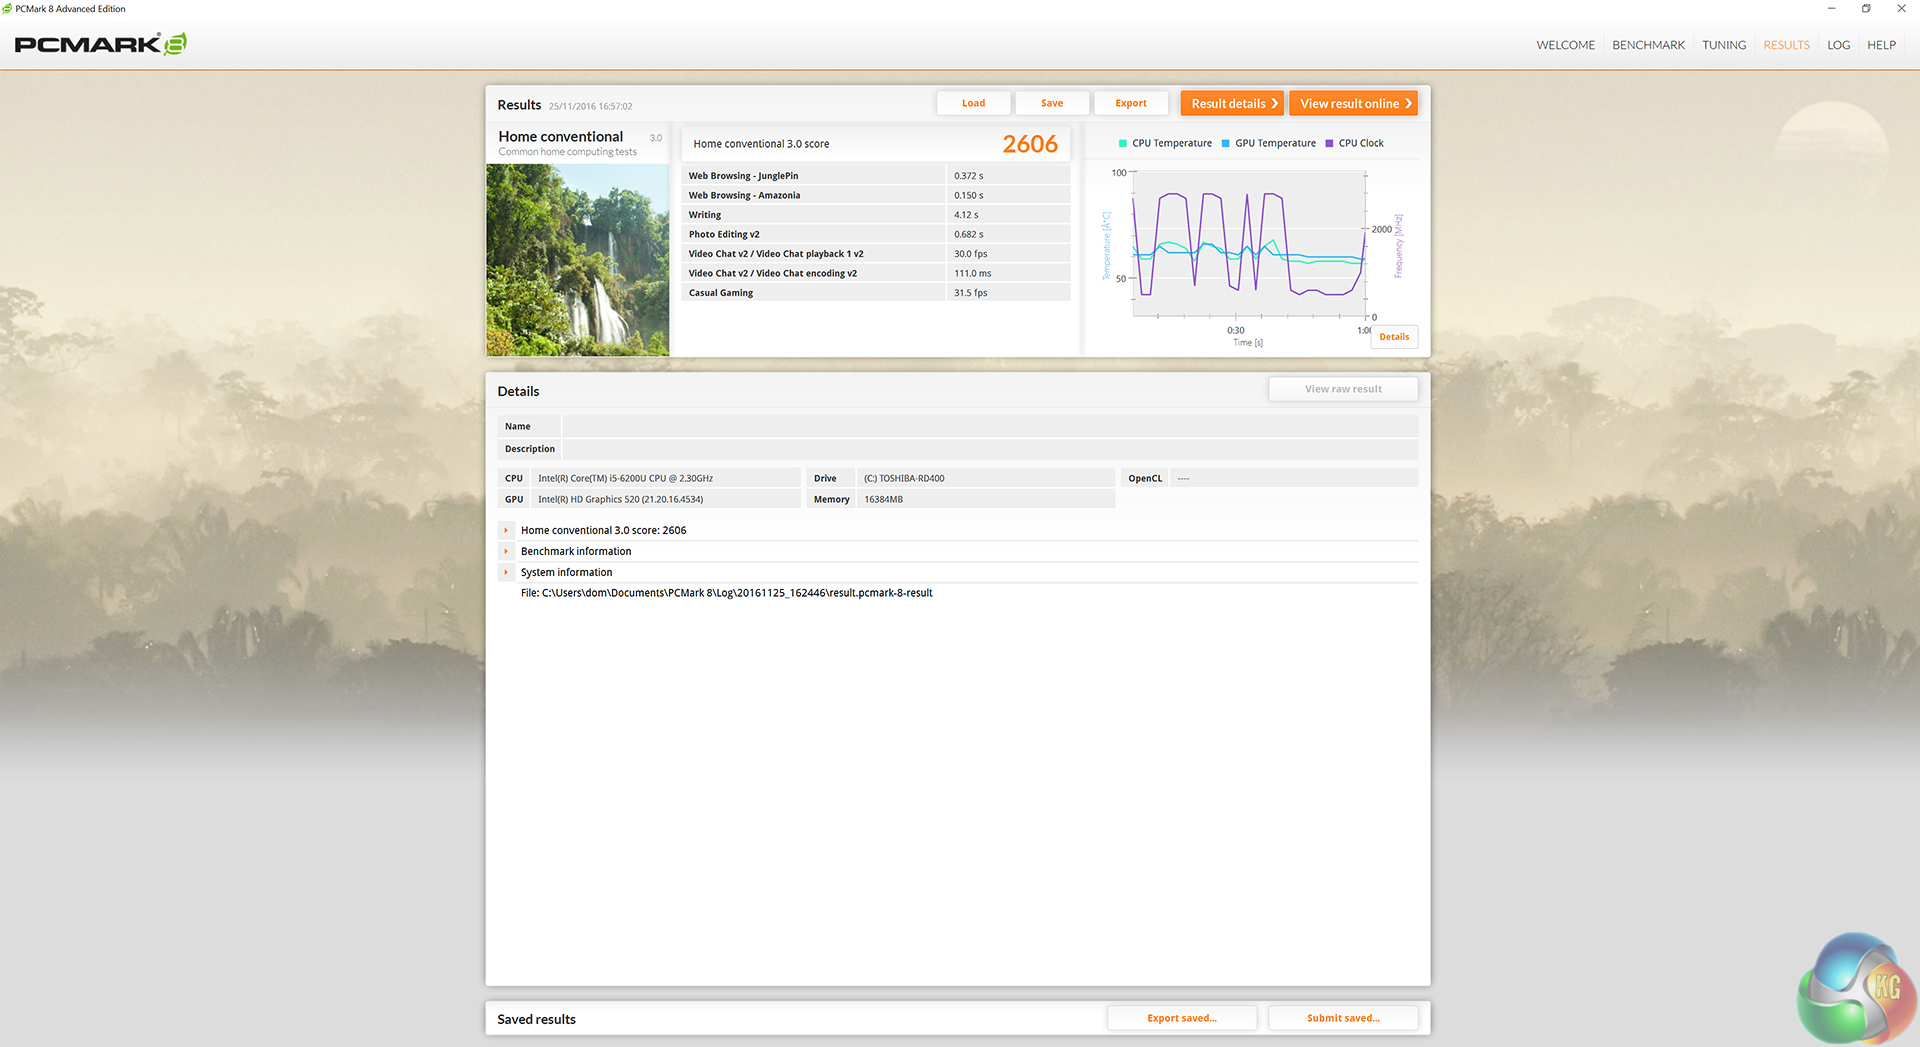Expand System information section
The image size is (1920, 1047).
coord(506,572)
